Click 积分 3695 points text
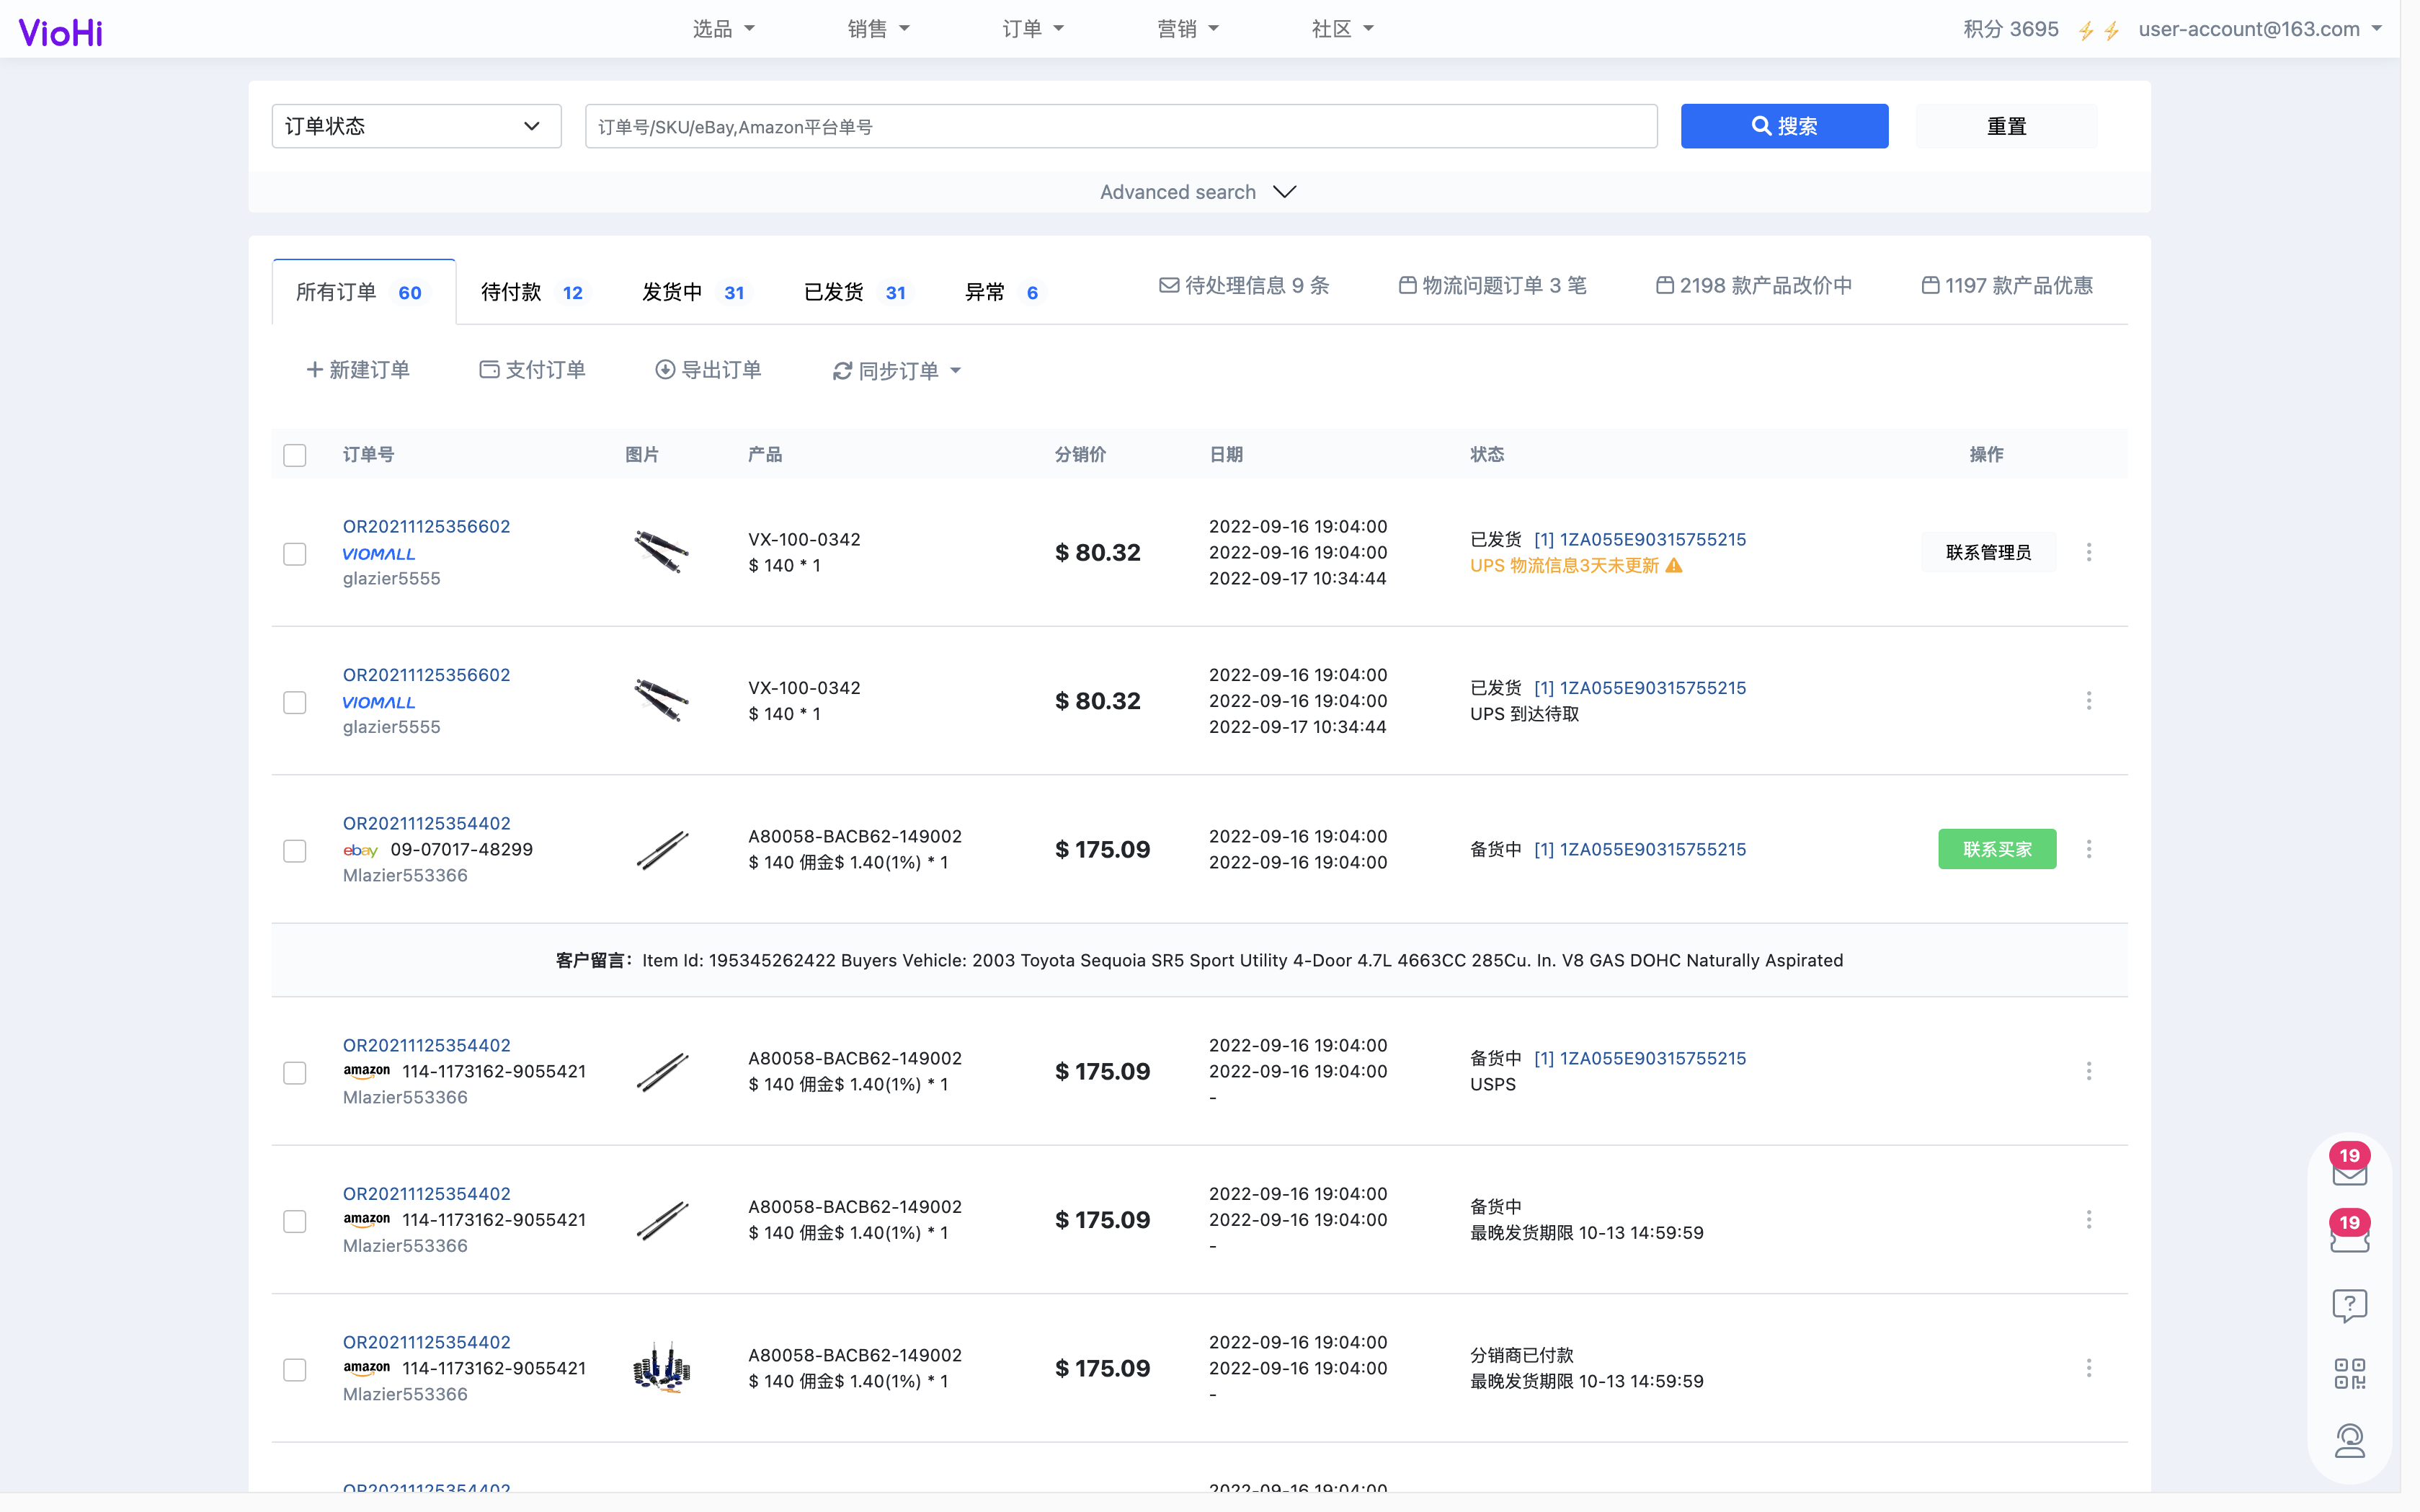The height and width of the screenshot is (1512, 2420). point(2010,29)
